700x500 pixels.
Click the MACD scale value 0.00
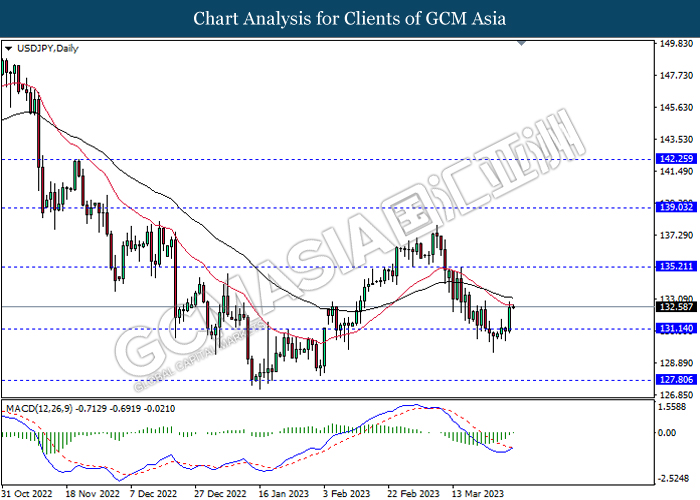667,433
